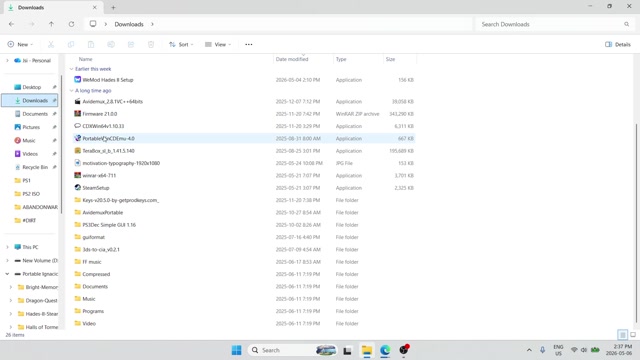Image resolution: width=640 pixels, height=360 pixels.
Task: Click the Rename toolbar icon
Action: [111, 44]
